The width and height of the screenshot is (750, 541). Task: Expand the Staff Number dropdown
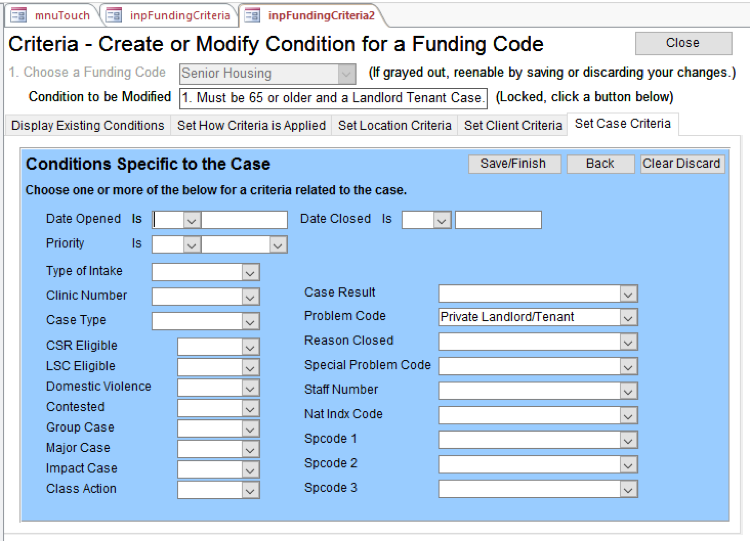tap(627, 391)
